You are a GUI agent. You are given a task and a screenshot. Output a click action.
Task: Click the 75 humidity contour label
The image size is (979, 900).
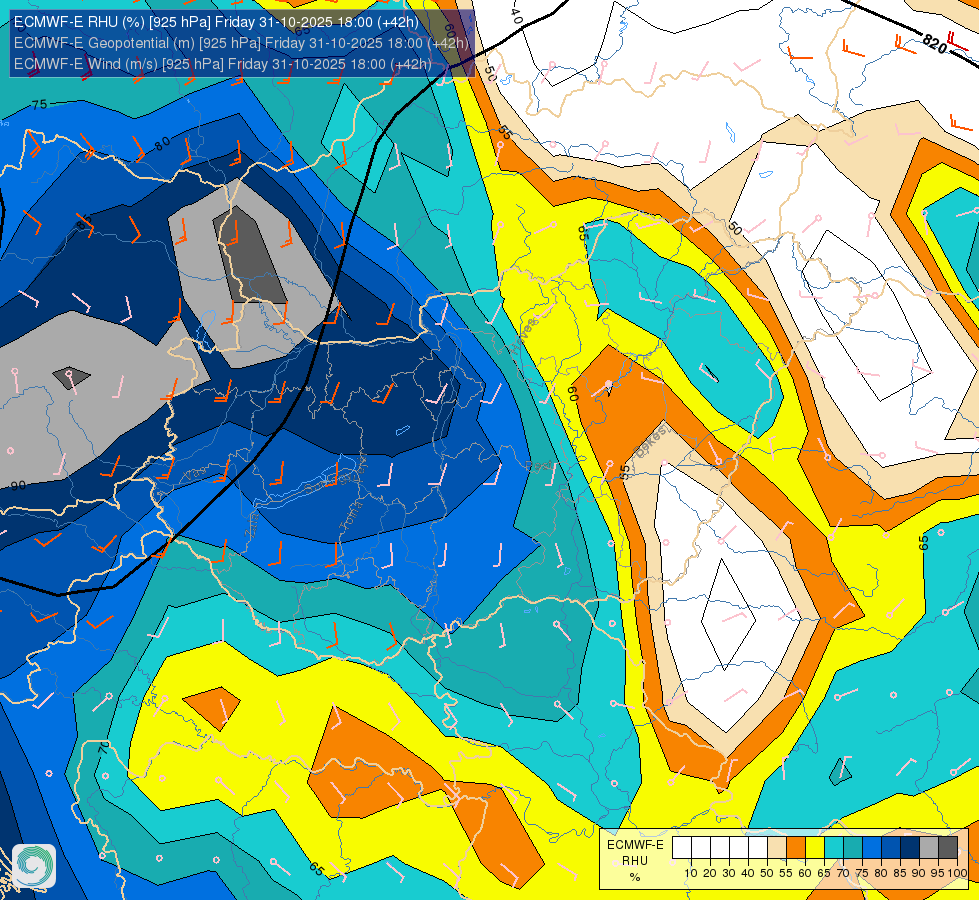pyautogui.click(x=39, y=104)
